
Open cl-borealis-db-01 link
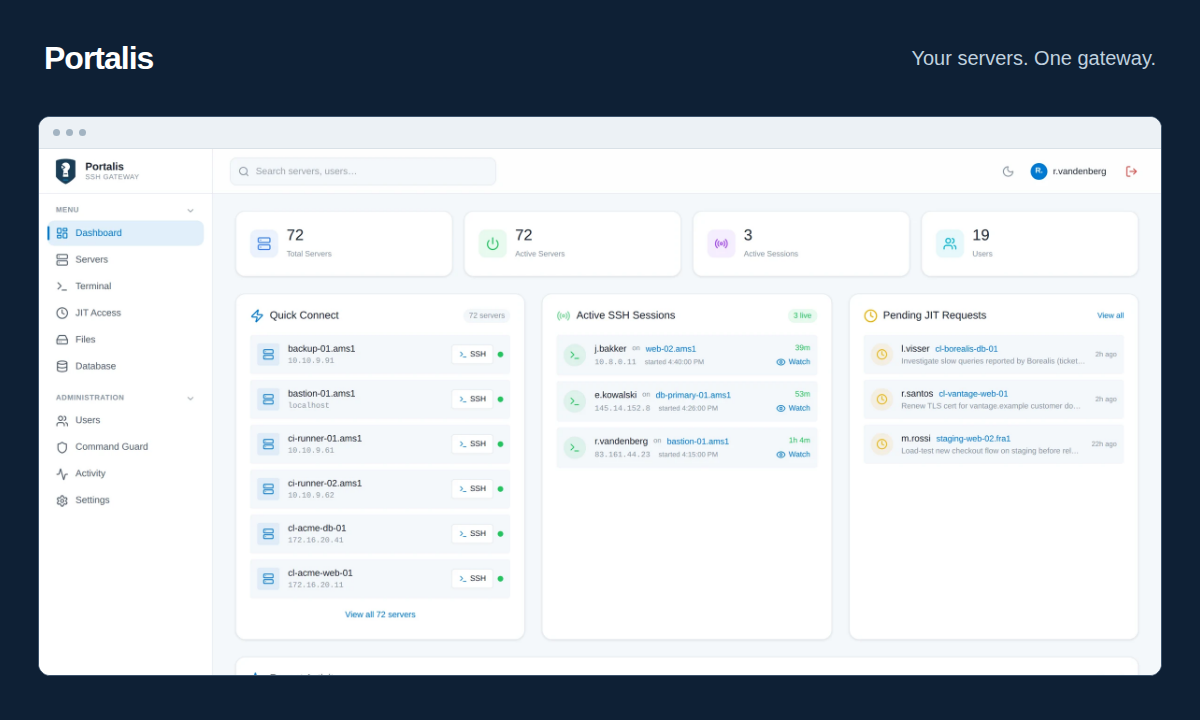[x=966, y=349]
